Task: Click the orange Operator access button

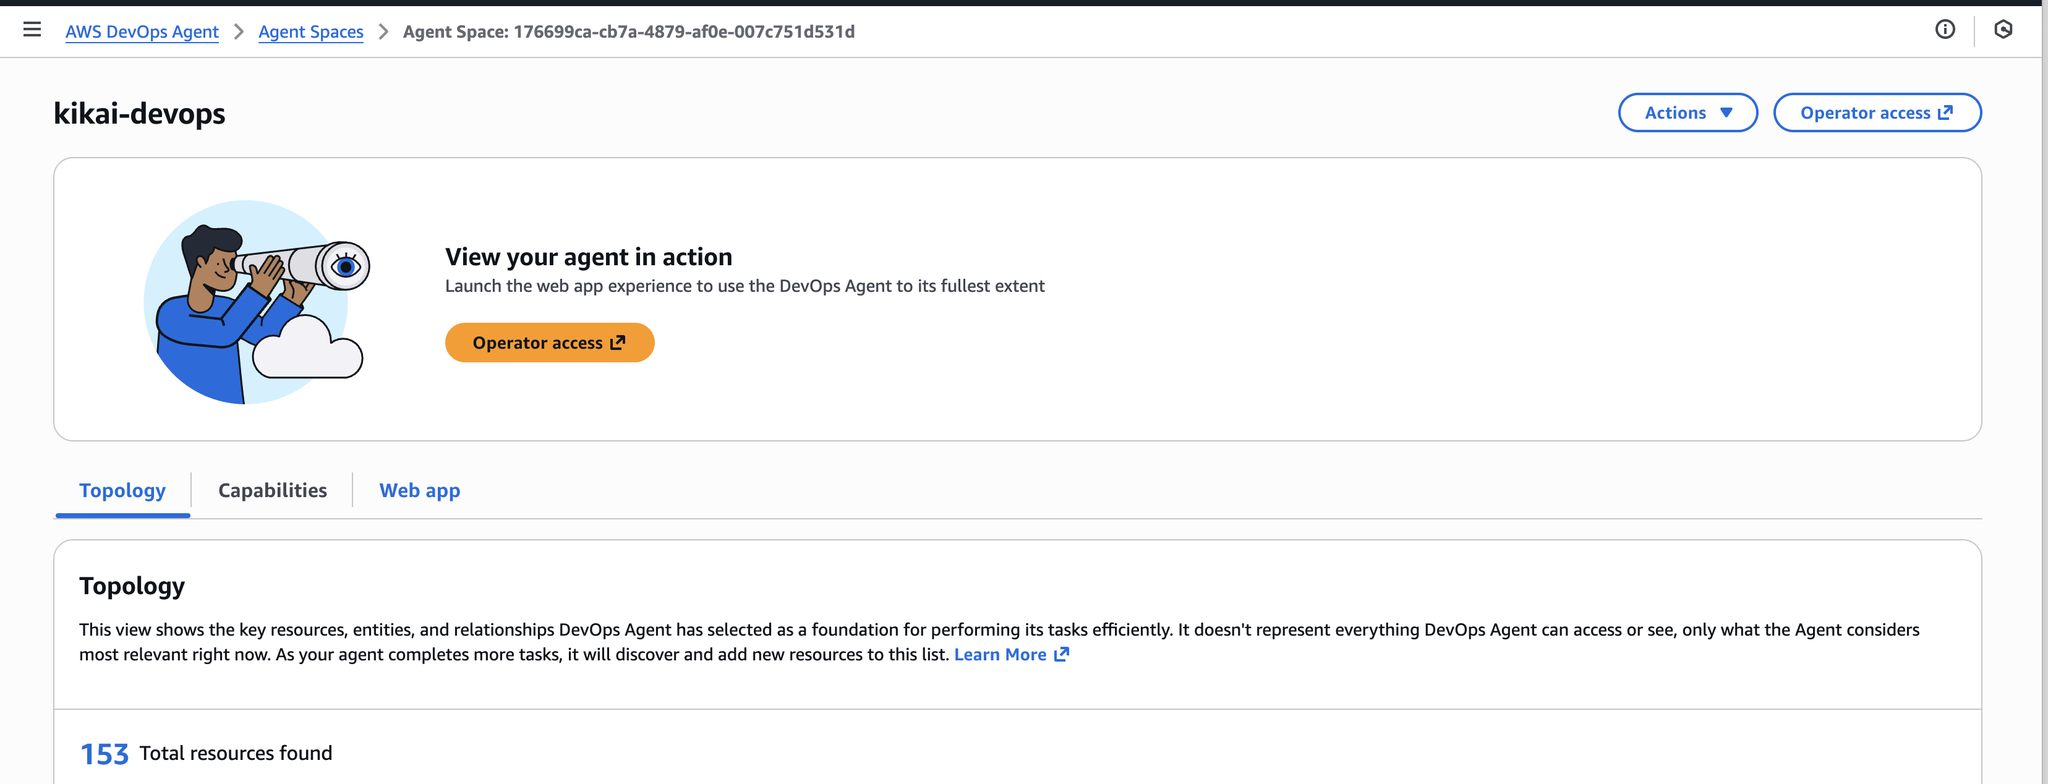Action: pyautogui.click(x=549, y=343)
